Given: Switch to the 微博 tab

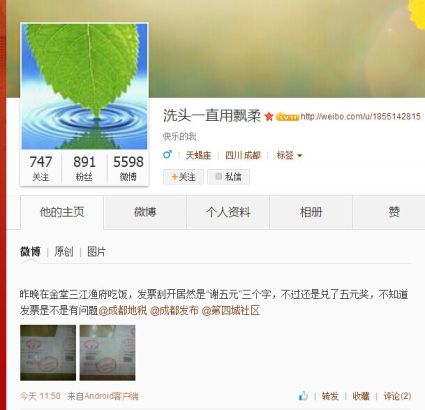Looking at the screenshot, I should [x=145, y=212].
